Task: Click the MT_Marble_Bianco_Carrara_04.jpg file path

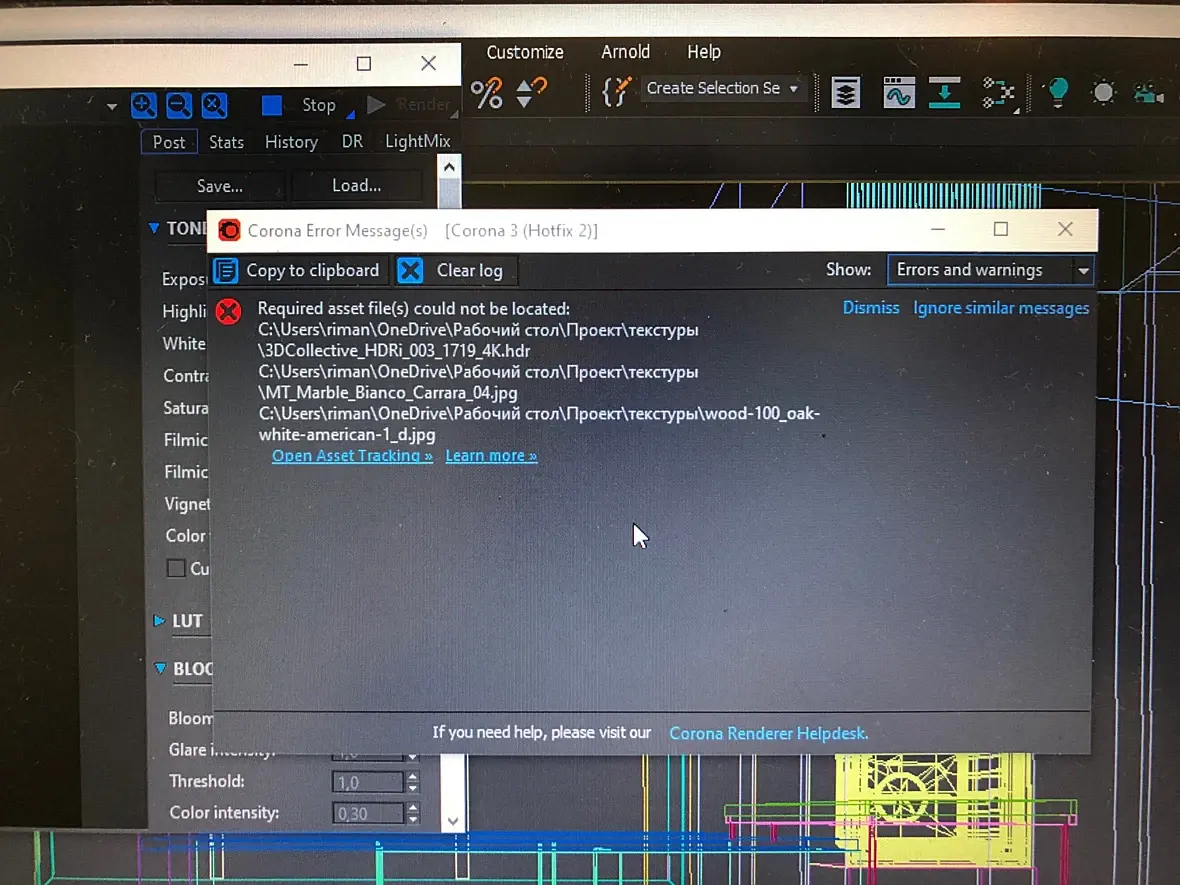Action: tap(388, 393)
